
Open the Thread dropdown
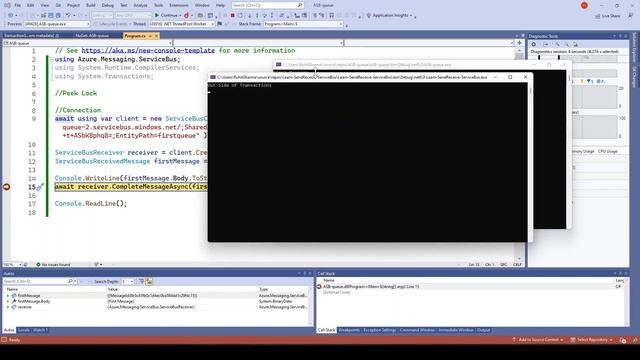[x=212, y=24]
